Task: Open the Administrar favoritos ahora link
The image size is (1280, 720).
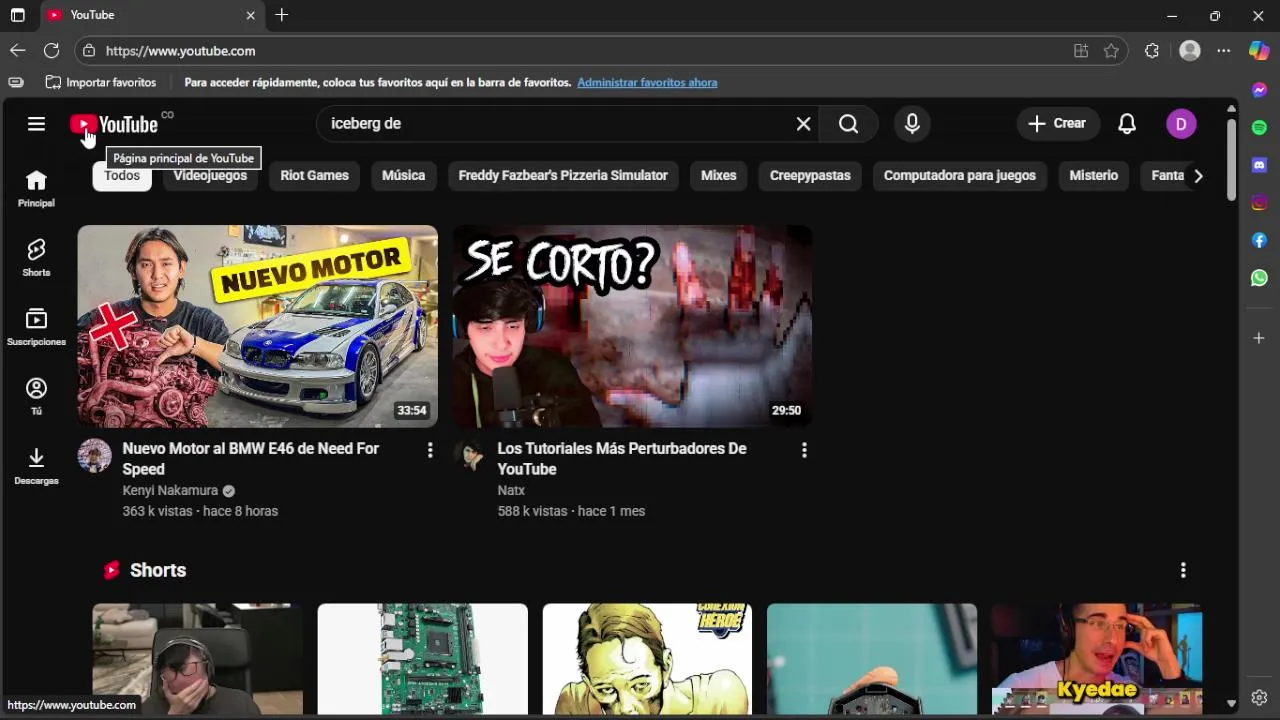Action: pyautogui.click(x=647, y=83)
